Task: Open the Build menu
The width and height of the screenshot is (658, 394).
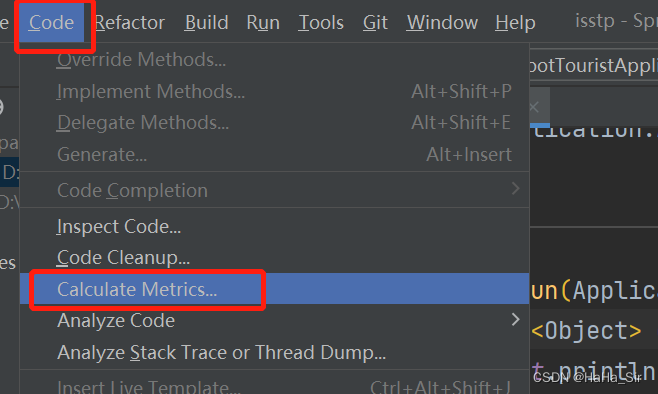Action: pos(206,23)
